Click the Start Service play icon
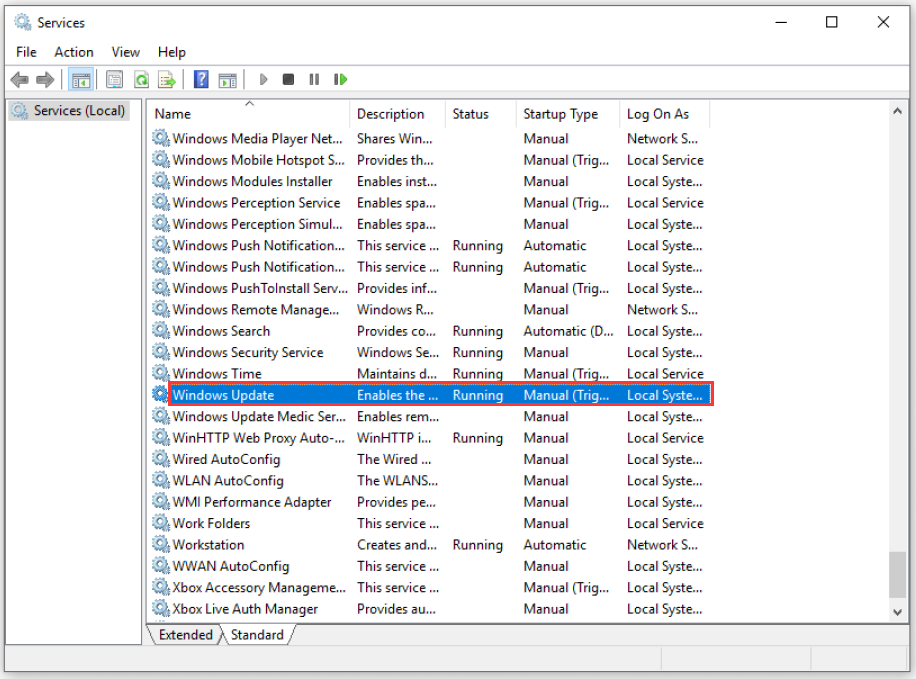Screen dimensions: 916x679 coord(263,79)
